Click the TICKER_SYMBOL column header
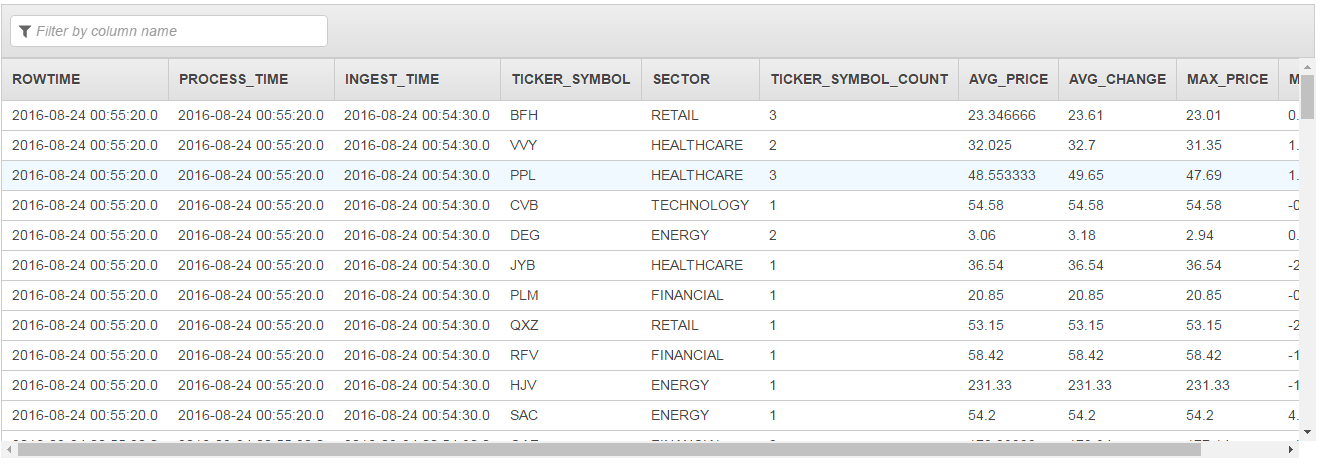 coord(570,79)
